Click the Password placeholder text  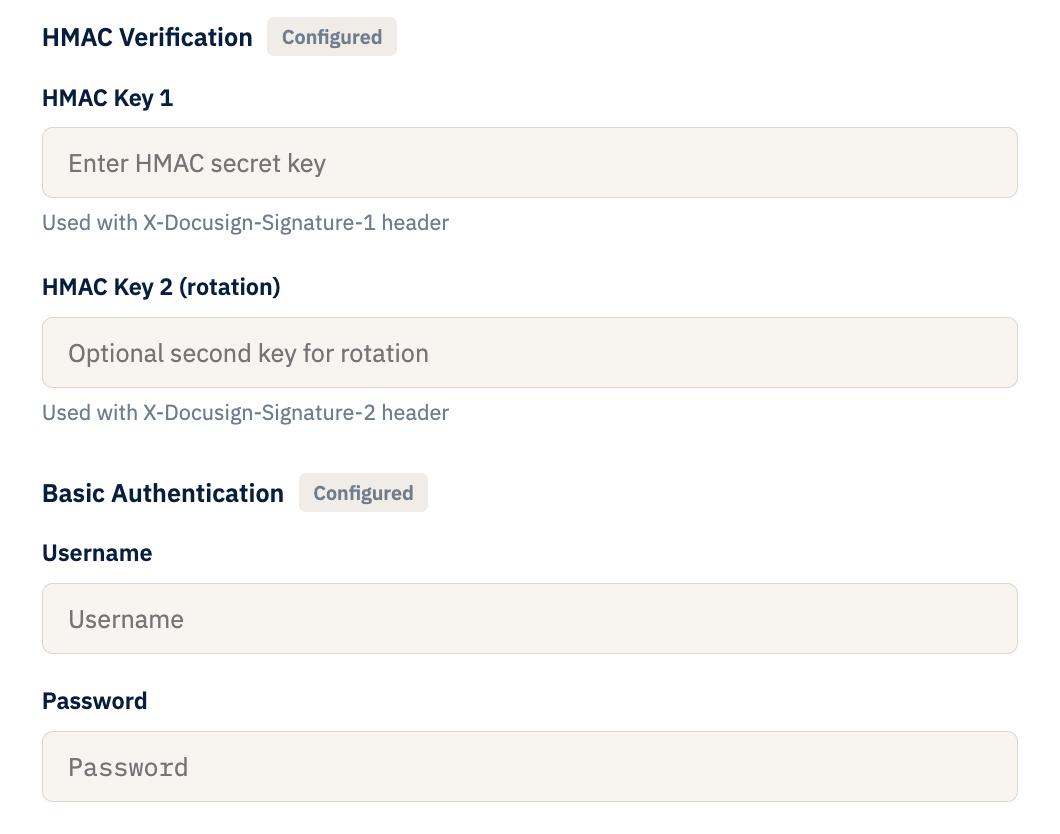(128, 766)
